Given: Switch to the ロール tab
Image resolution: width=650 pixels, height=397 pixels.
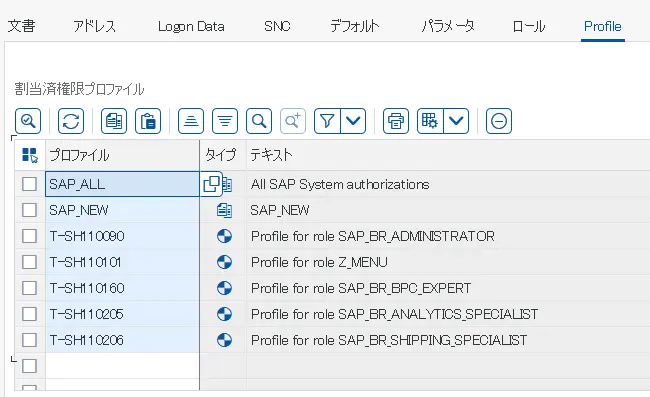Looking at the screenshot, I should point(529,26).
